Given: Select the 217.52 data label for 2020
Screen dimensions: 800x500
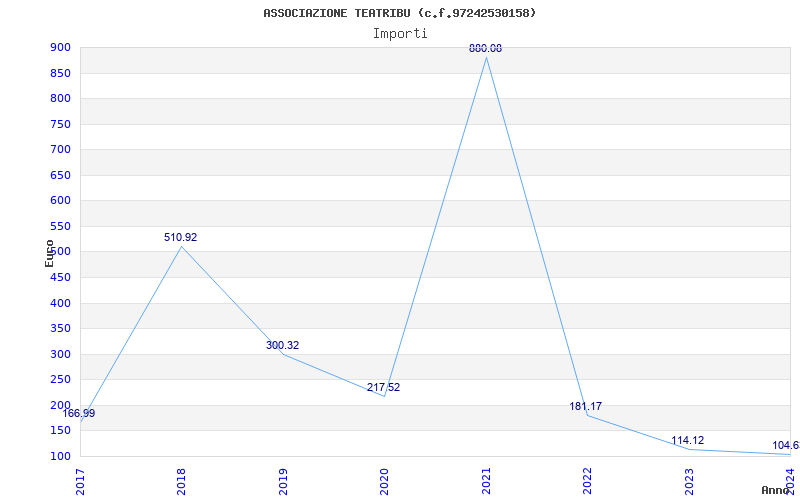Looking at the screenshot, I should pyautogui.click(x=383, y=387).
